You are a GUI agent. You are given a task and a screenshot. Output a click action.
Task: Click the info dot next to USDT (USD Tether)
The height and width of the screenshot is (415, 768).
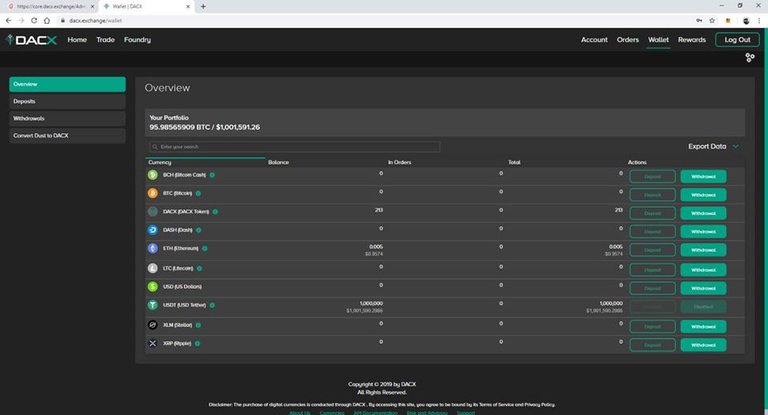[212, 305]
